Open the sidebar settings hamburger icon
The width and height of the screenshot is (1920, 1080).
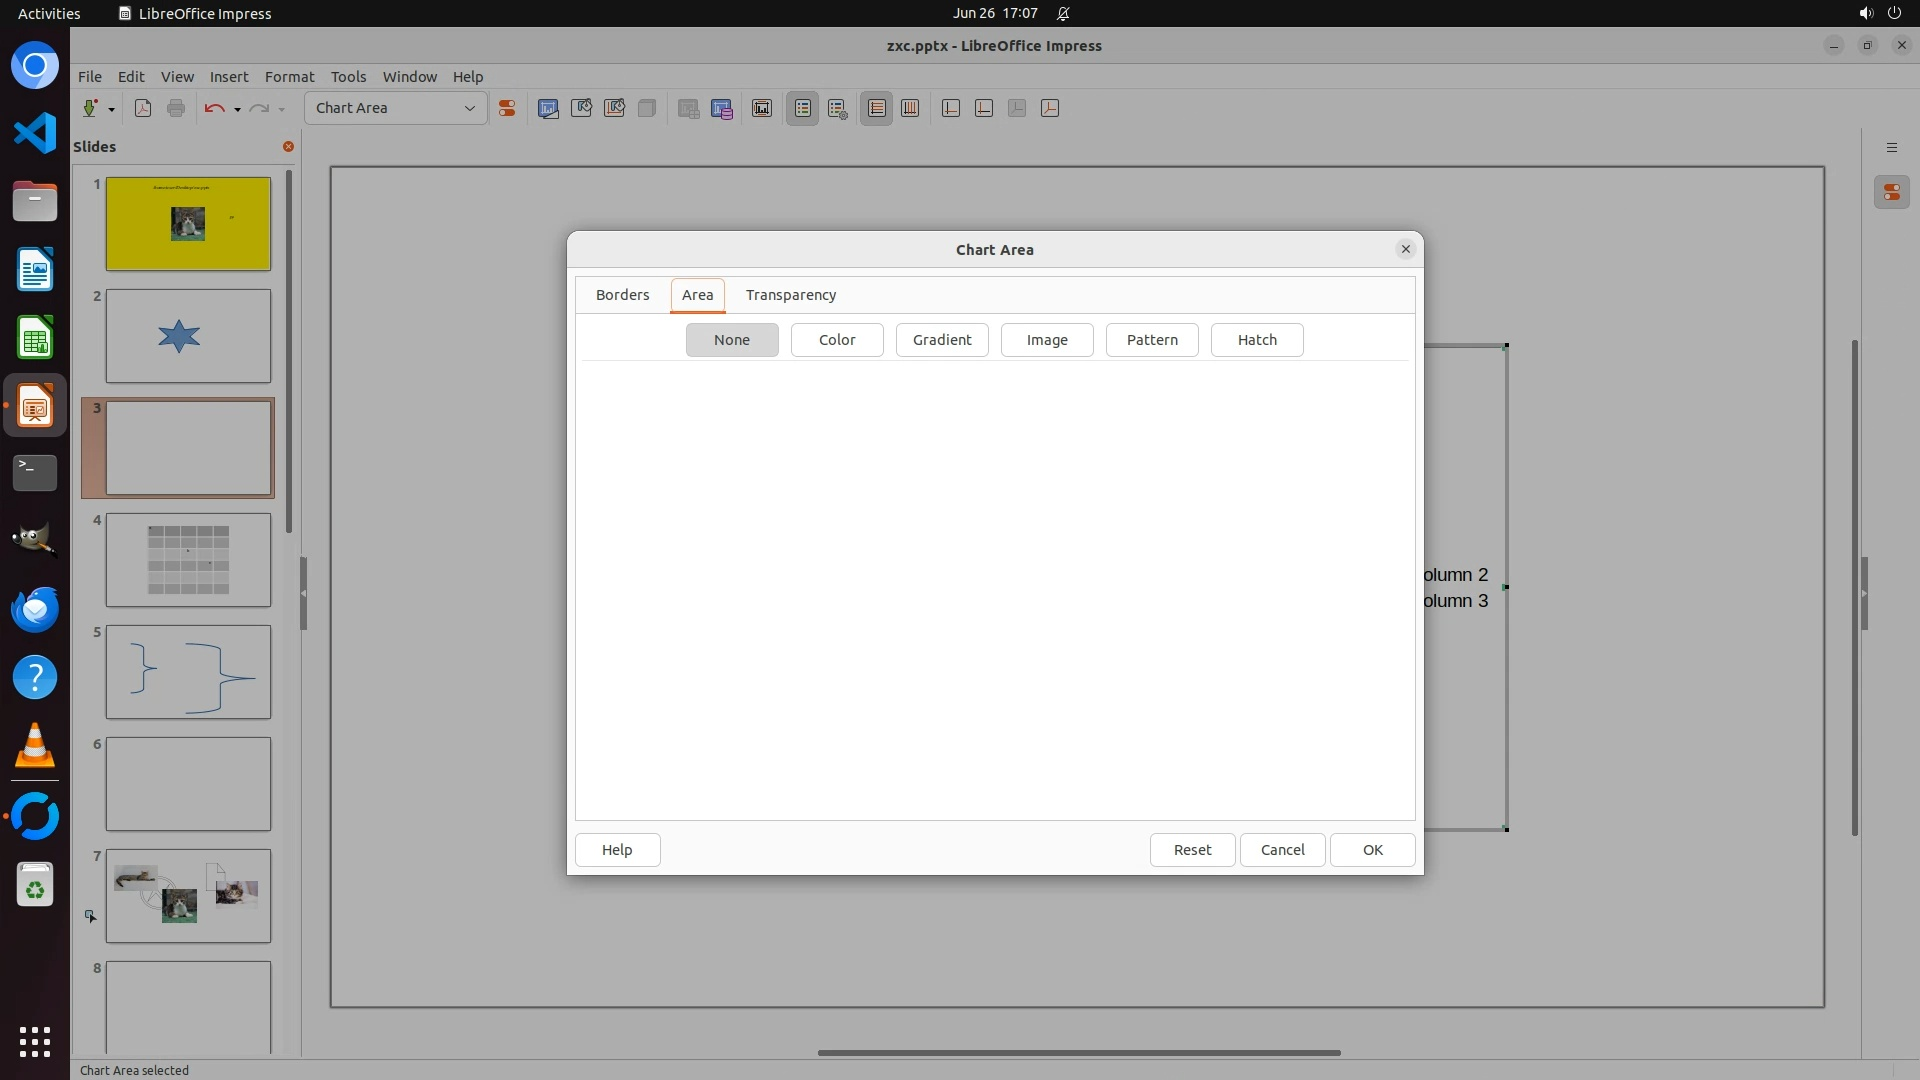pyautogui.click(x=1891, y=147)
